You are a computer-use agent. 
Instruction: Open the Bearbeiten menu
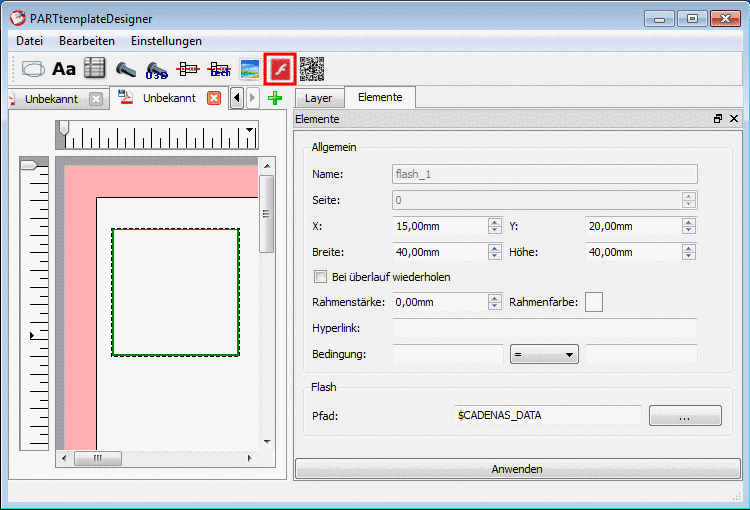(x=87, y=41)
